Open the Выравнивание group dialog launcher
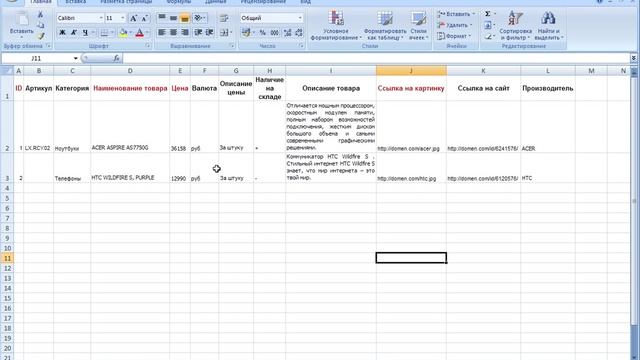 232,46
